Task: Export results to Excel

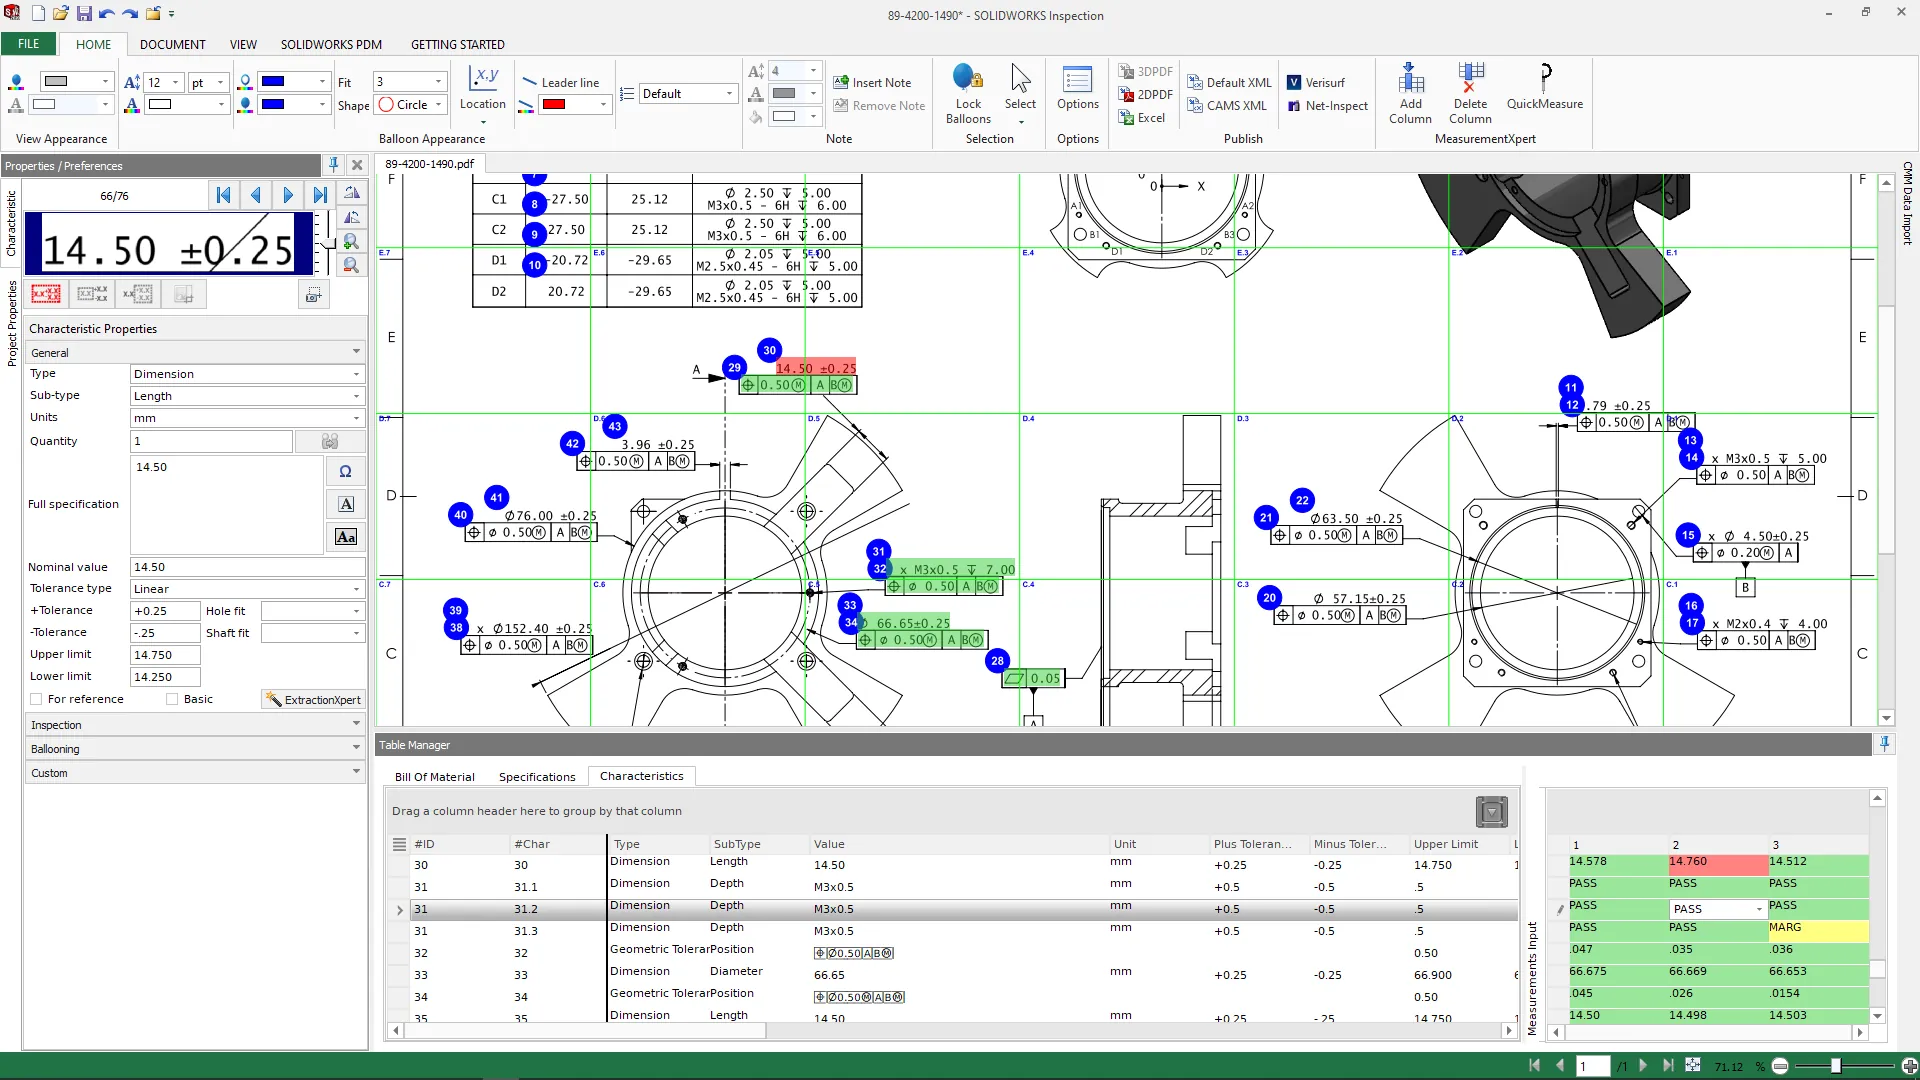Action: tap(1143, 117)
